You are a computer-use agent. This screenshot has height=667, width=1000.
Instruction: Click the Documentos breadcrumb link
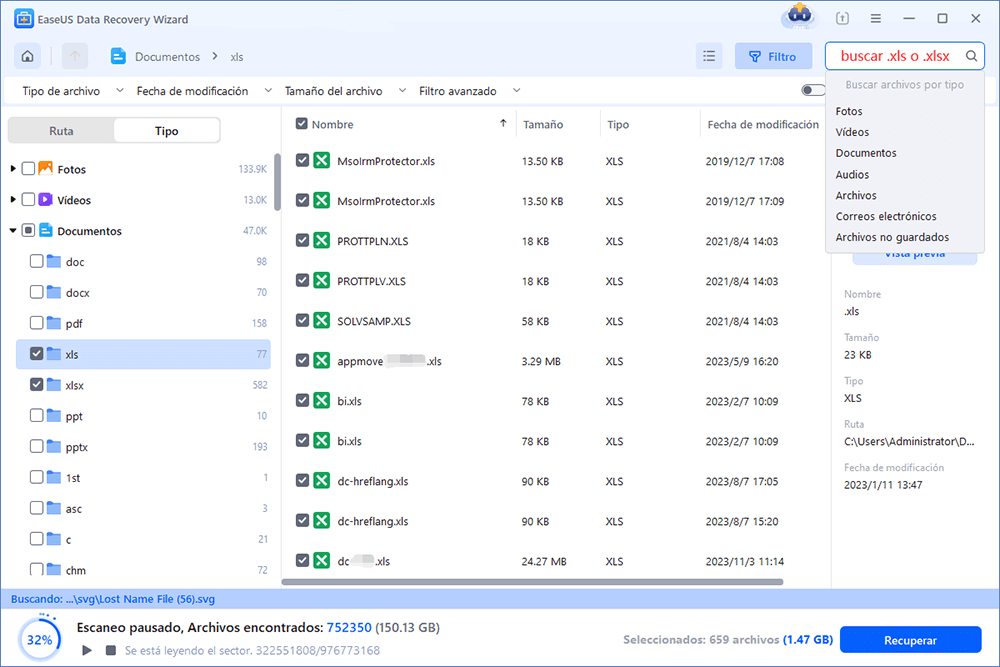click(167, 57)
